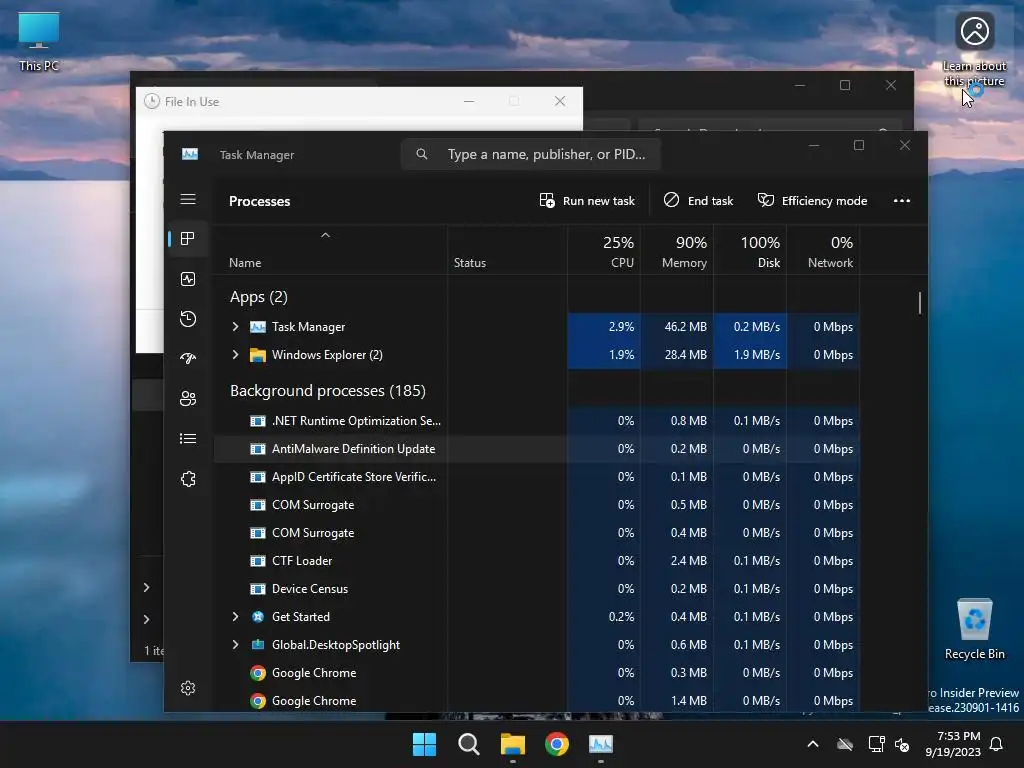Expand the Windows Explorer (2) process group
Viewport: 1024px width, 768px height.
click(235, 355)
